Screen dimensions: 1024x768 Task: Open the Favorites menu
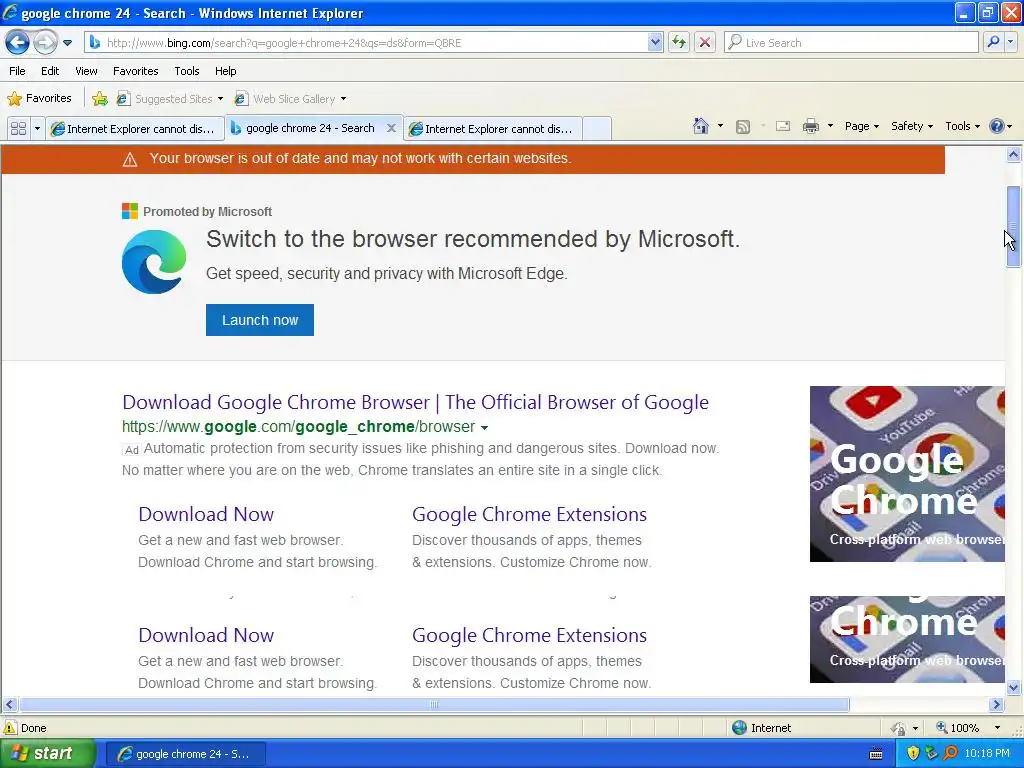click(135, 71)
